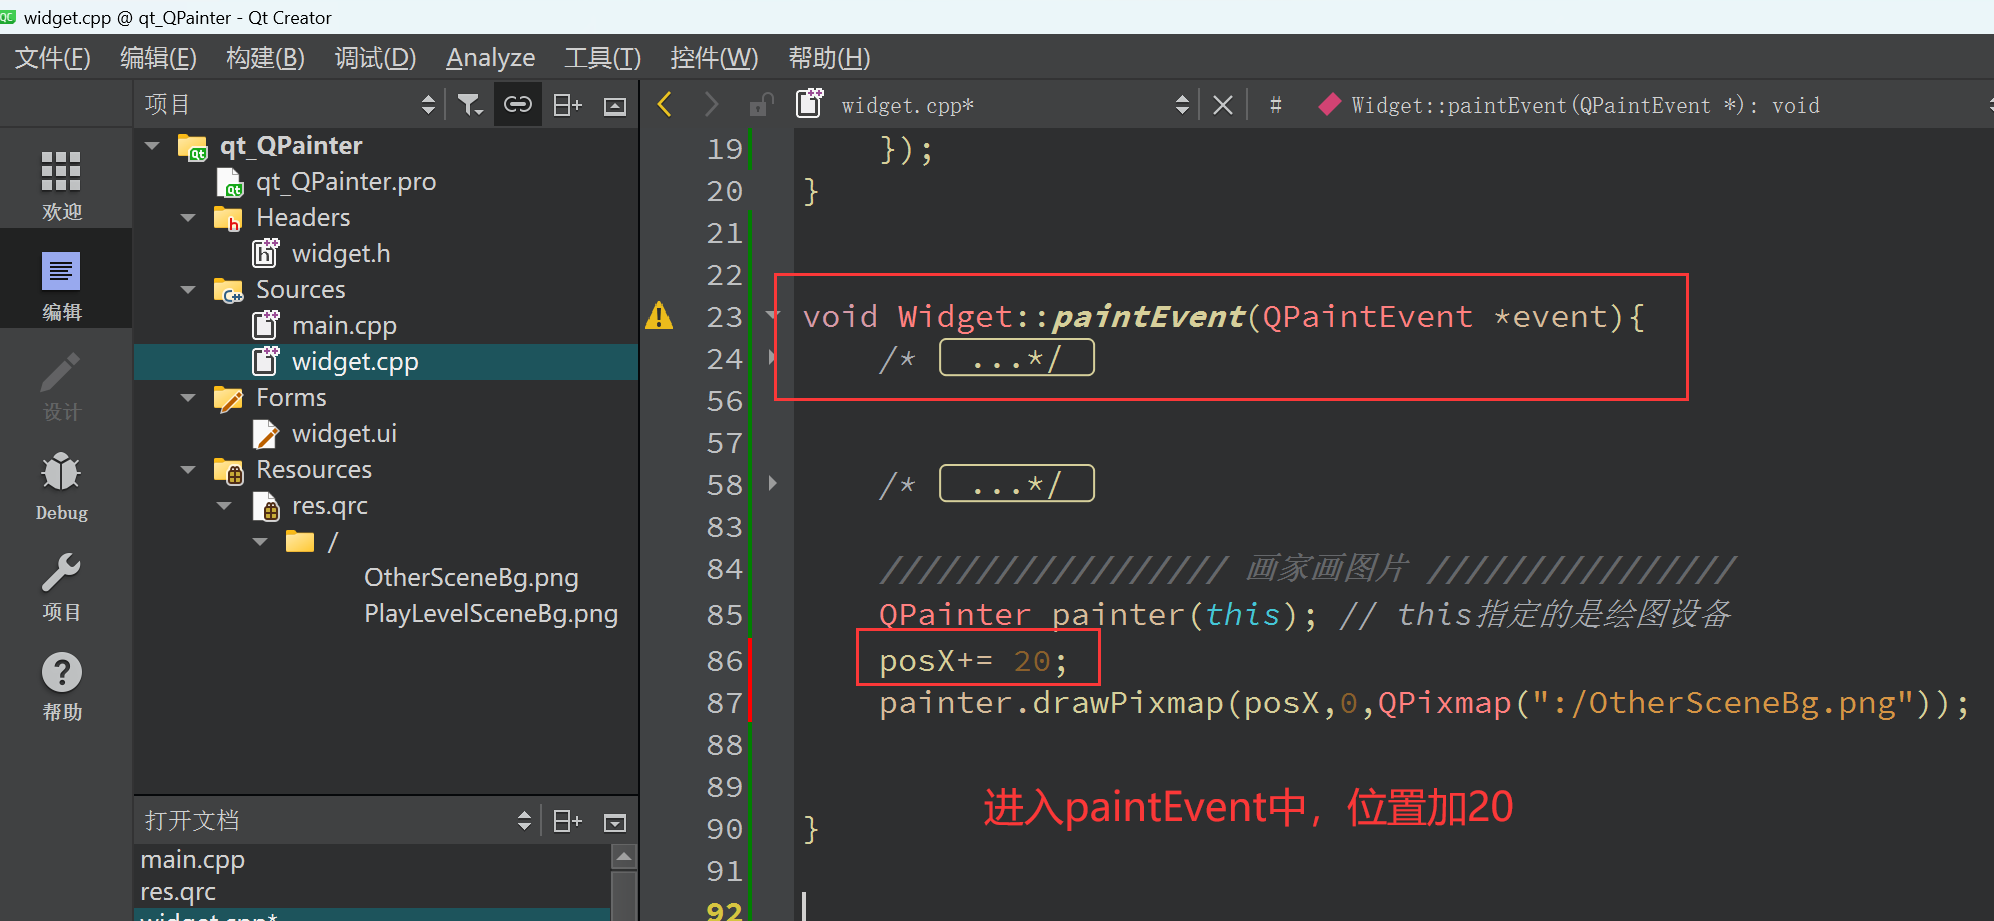Click QPainter type on line 85
The height and width of the screenshot is (921, 1994).
tap(954, 614)
